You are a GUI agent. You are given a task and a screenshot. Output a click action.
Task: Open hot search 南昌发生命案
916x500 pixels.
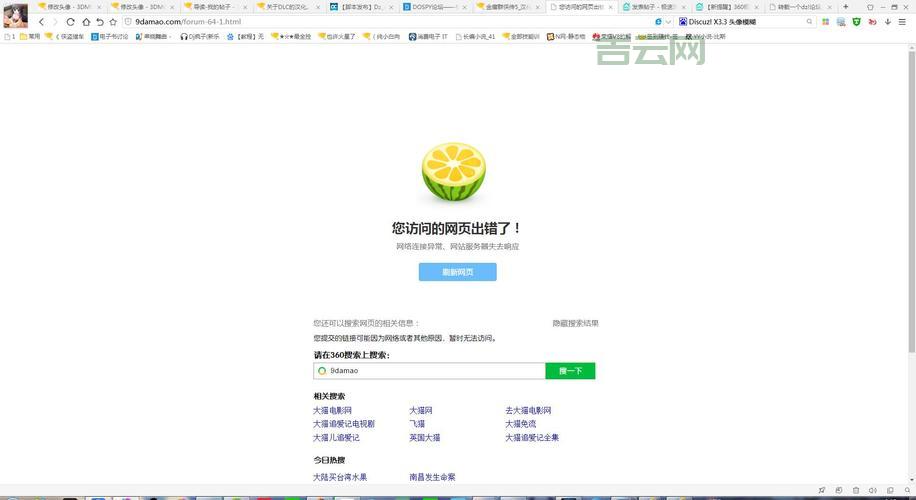coord(432,477)
